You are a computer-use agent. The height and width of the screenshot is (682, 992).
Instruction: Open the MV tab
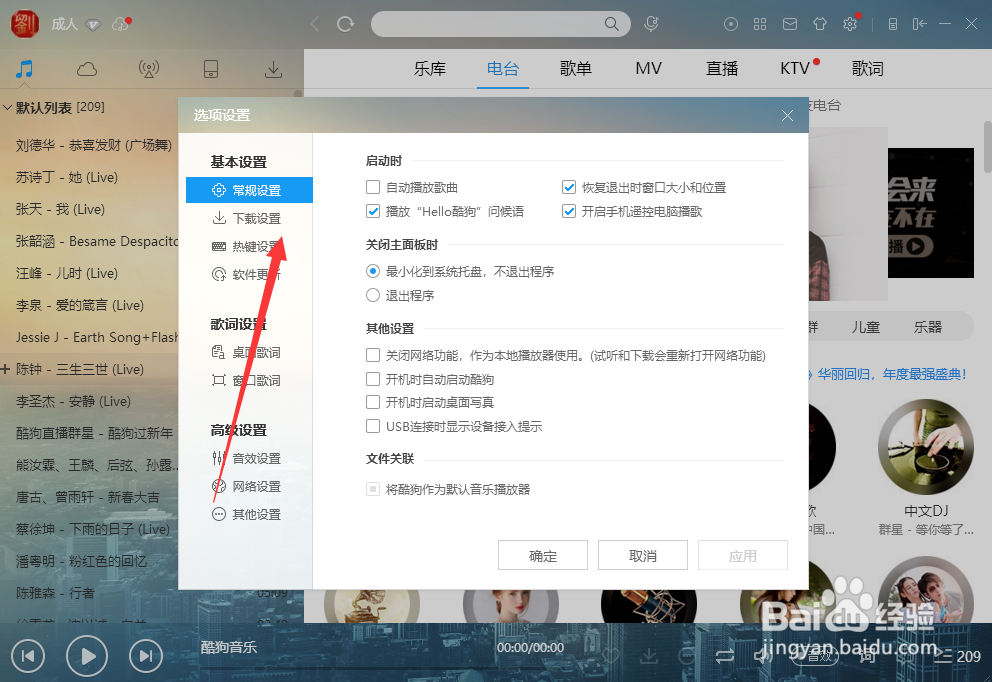[648, 68]
